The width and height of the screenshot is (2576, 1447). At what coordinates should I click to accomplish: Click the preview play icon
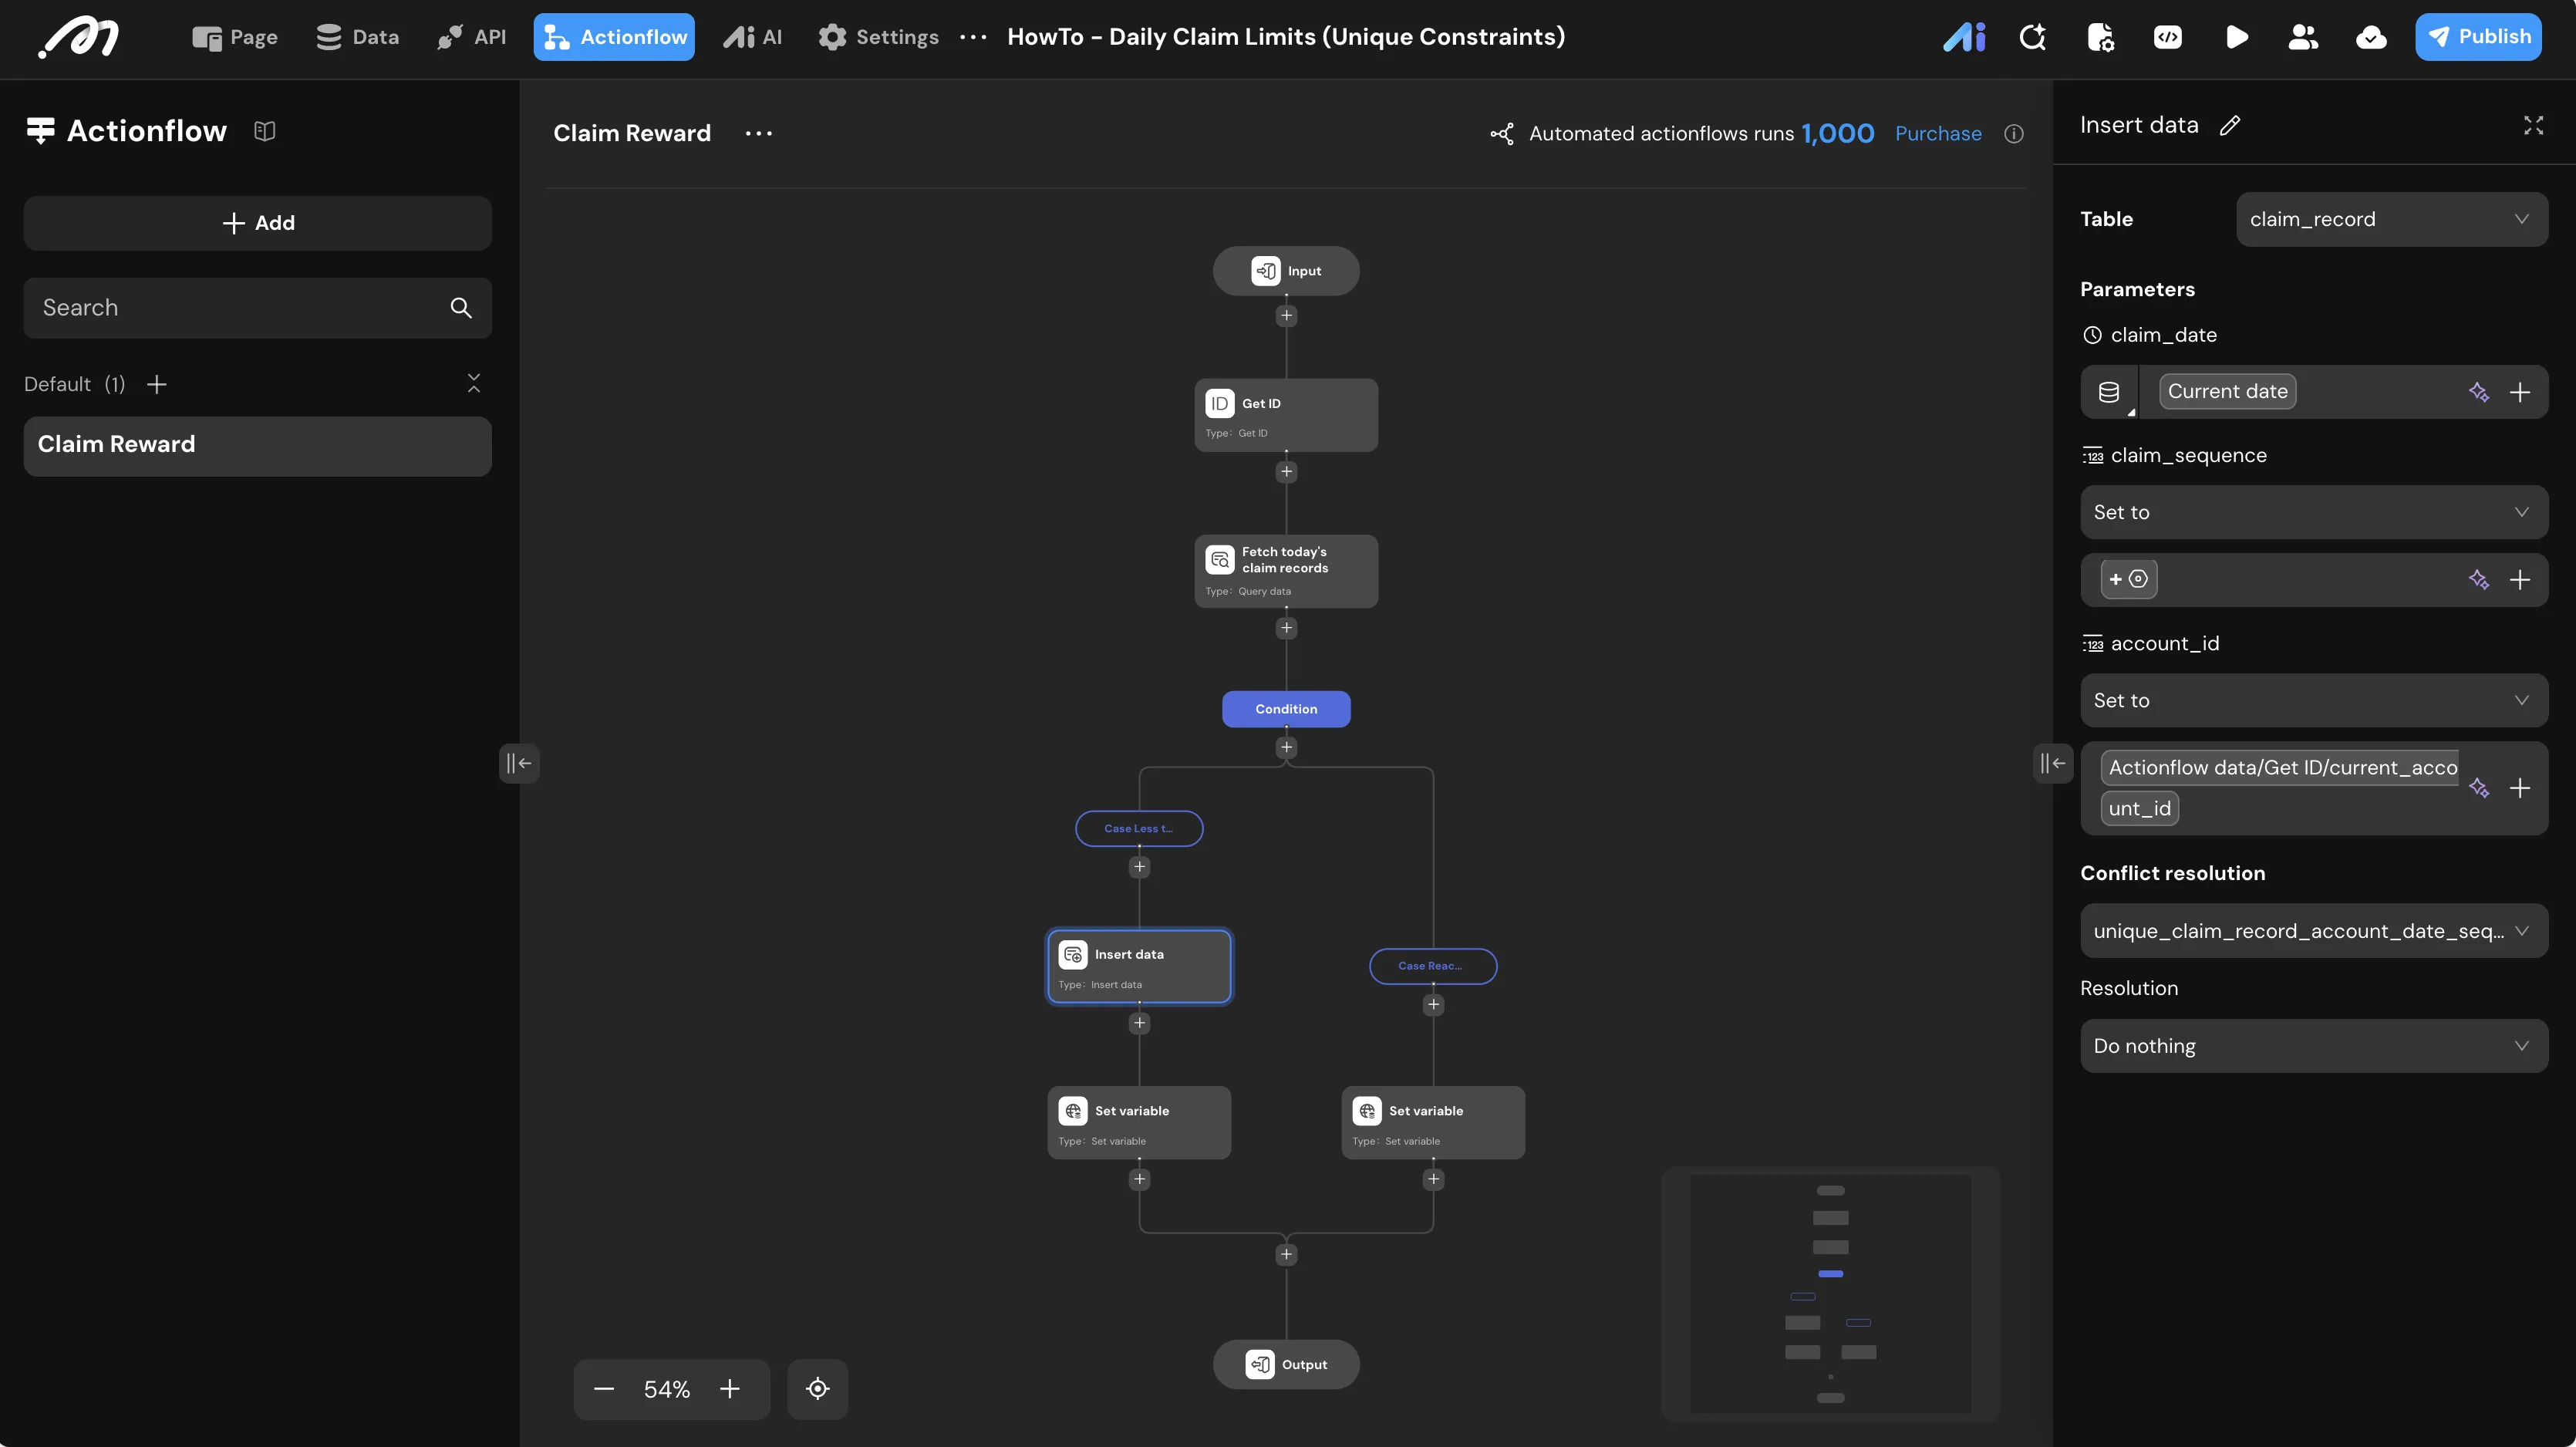click(2236, 37)
